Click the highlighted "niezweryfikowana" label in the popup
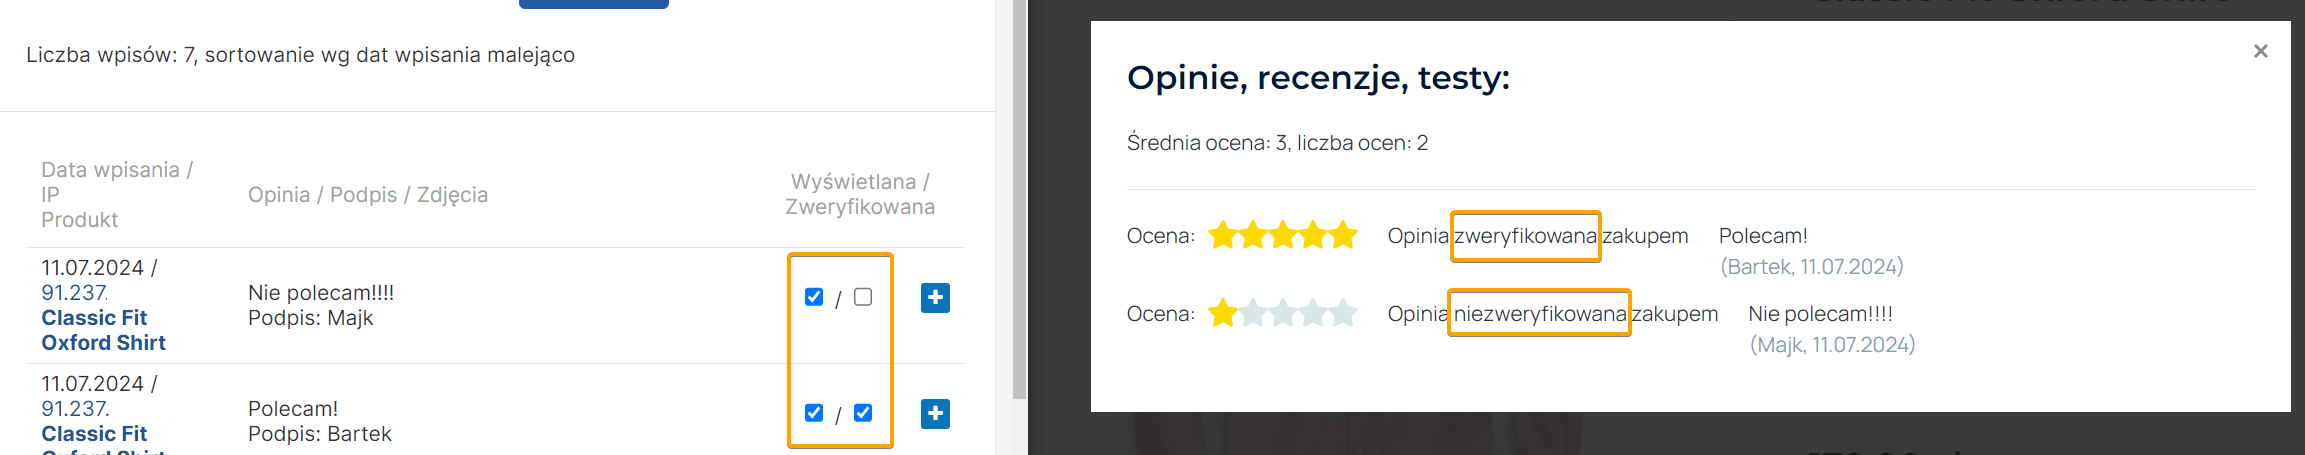 coord(1539,314)
